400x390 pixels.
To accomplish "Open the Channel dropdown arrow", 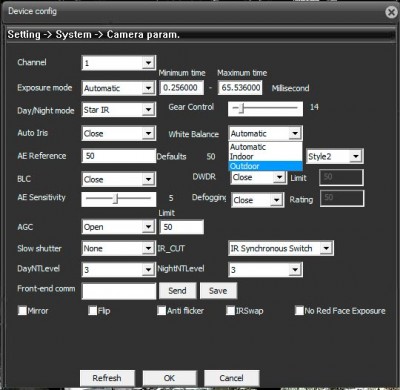I will (x=148, y=63).
